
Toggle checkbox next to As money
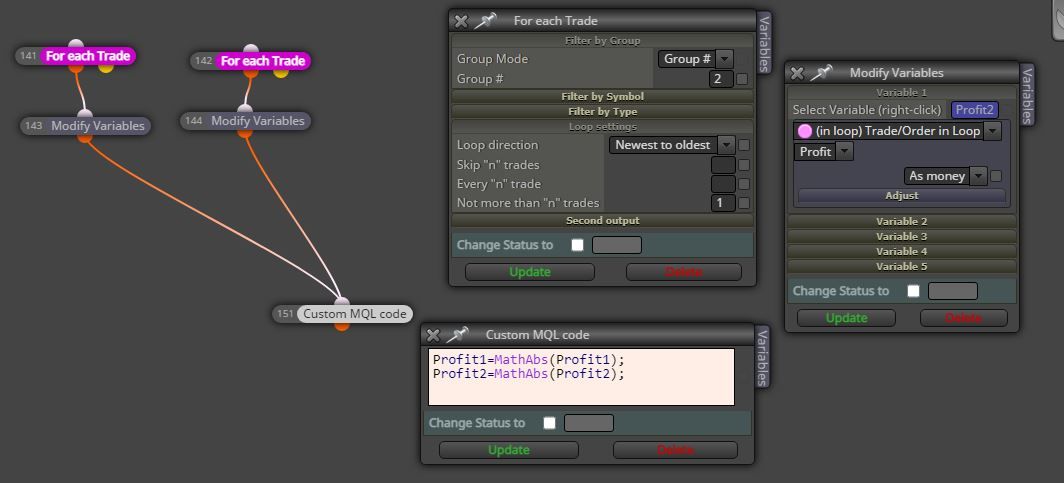tap(995, 176)
